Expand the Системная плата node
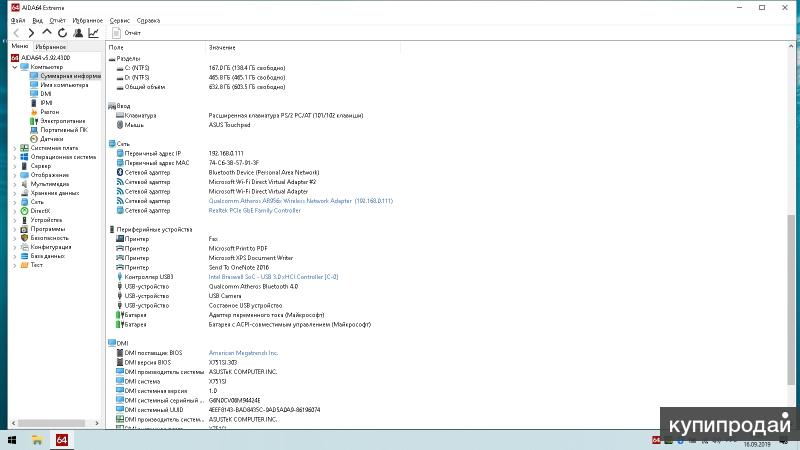The height and width of the screenshot is (450, 800). (15, 148)
